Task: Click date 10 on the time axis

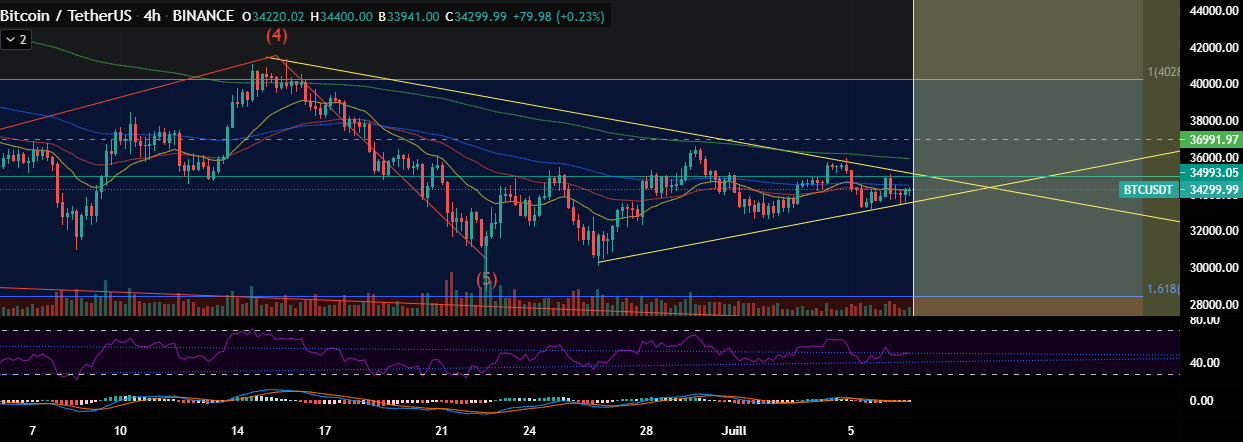Action: (x=120, y=431)
